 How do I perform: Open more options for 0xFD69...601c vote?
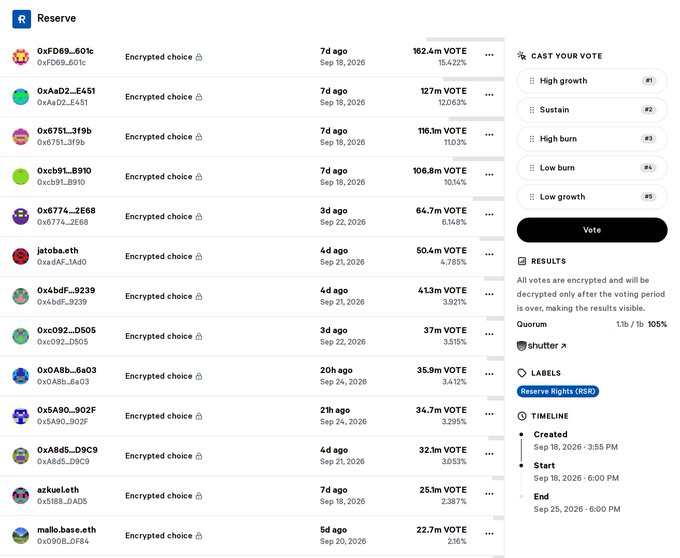tap(489, 55)
